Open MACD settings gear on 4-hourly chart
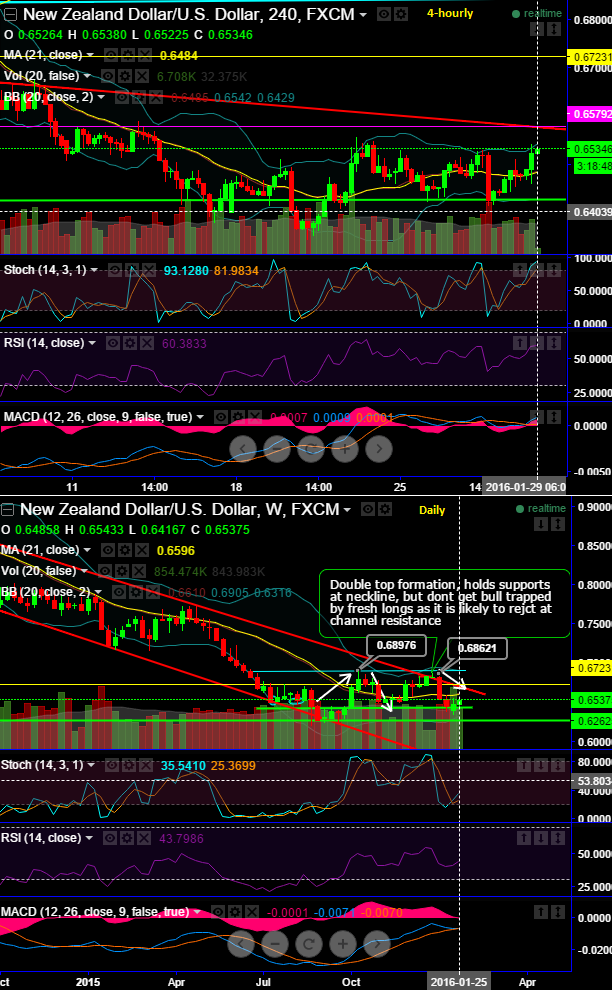Image resolution: width=612 pixels, height=990 pixels. (x=237, y=417)
